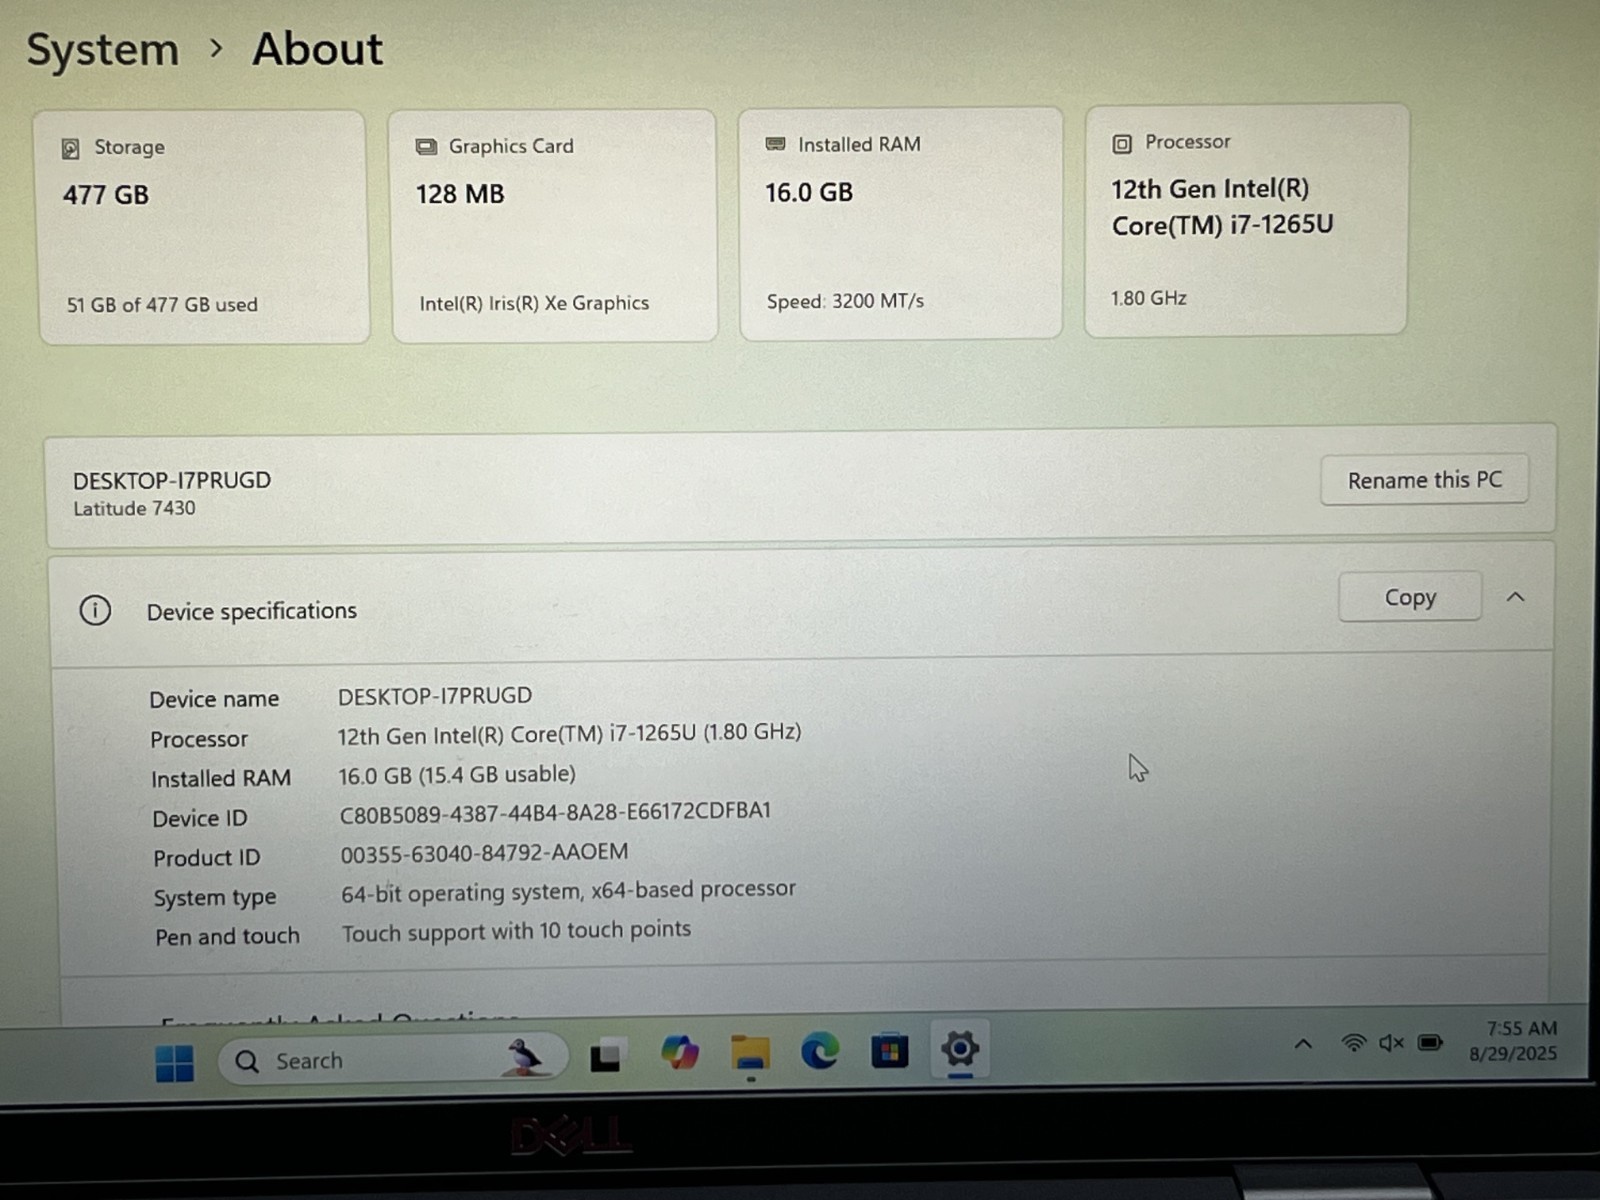1600x1200 pixels.
Task: Click the puffin search highlight icon
Action: coord(524,1057)
